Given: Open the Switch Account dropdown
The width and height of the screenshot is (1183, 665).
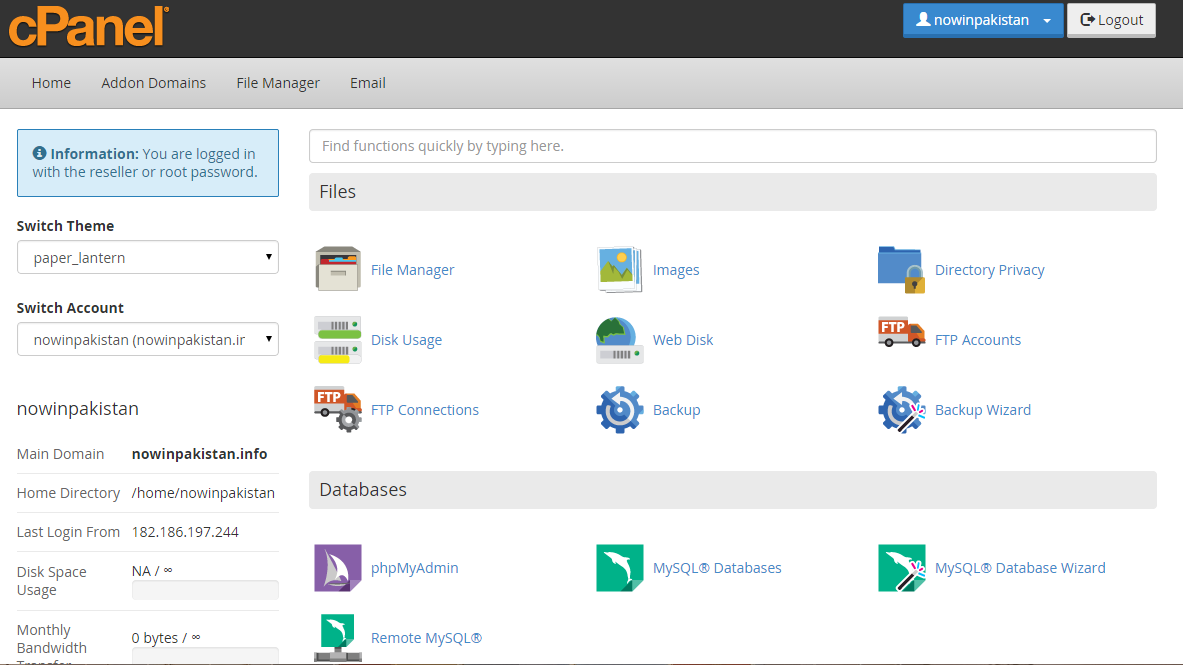Looking at the screenshot, I should coord(148,340).
